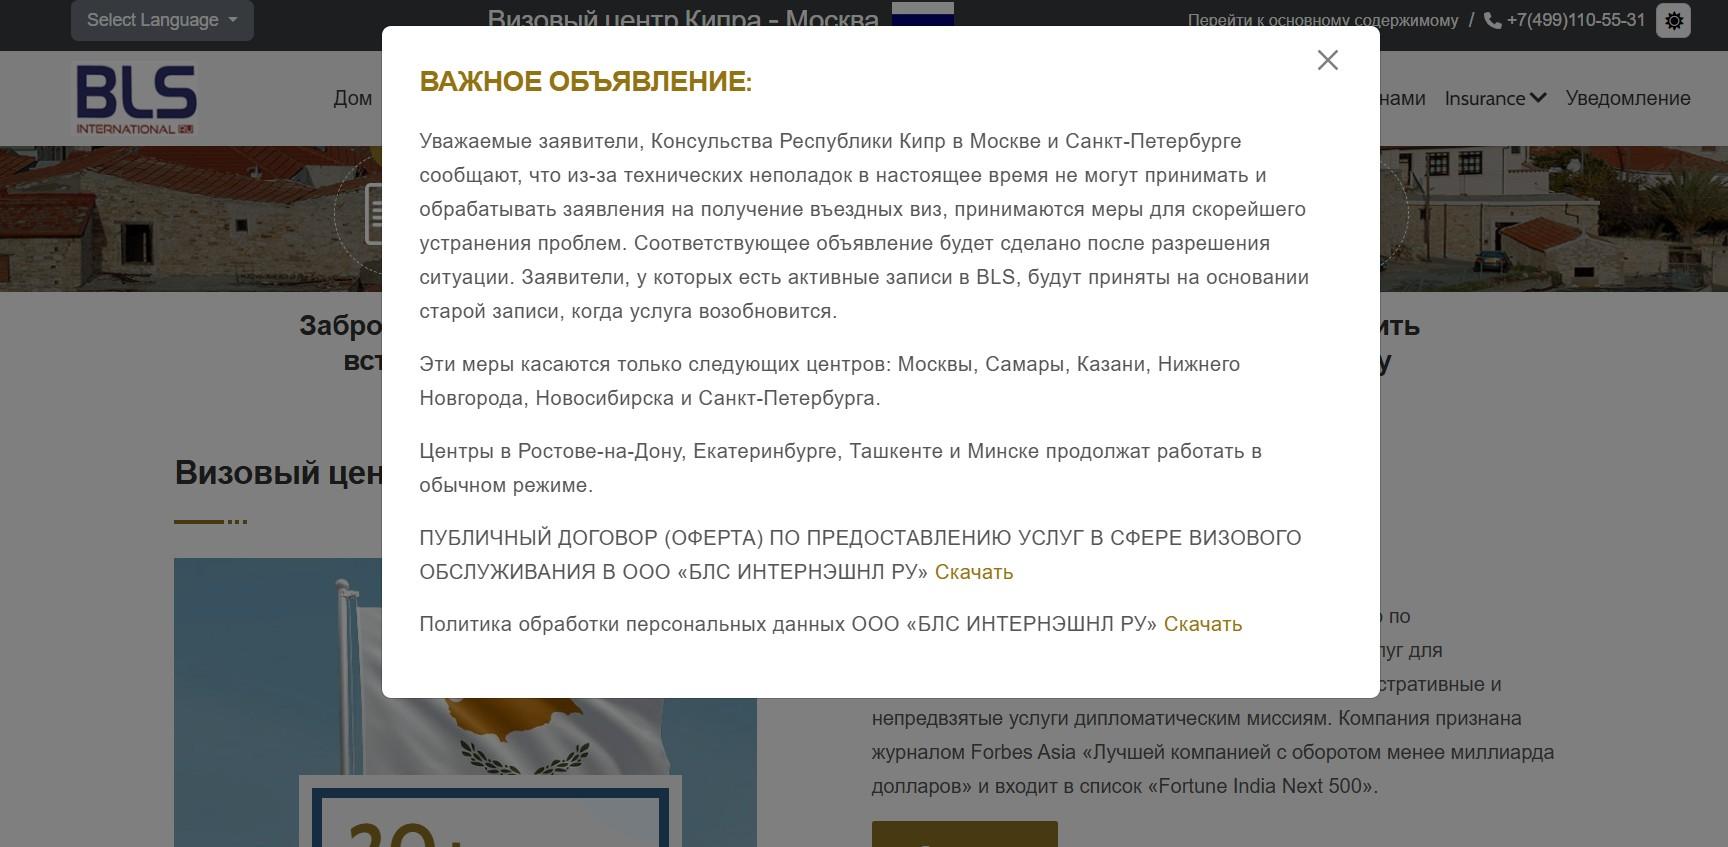Screen dimensions: 1728x847
Task: Skip to the main content link
Action: [x=1323, y=20]
